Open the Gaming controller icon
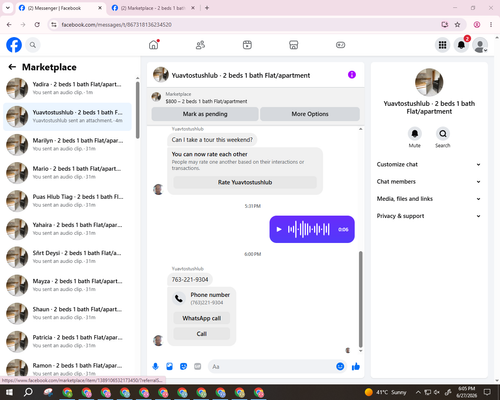The width and height of the screenshot is (500, 400). 340,45
